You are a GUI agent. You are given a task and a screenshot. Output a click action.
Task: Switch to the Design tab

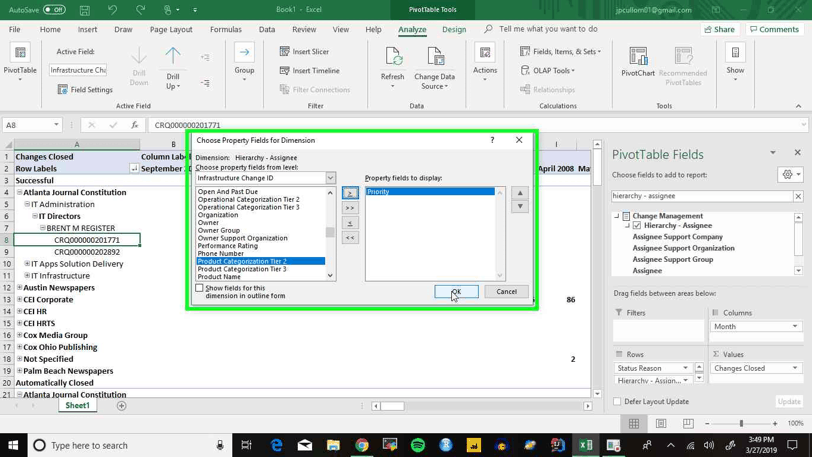click(454, 30)
